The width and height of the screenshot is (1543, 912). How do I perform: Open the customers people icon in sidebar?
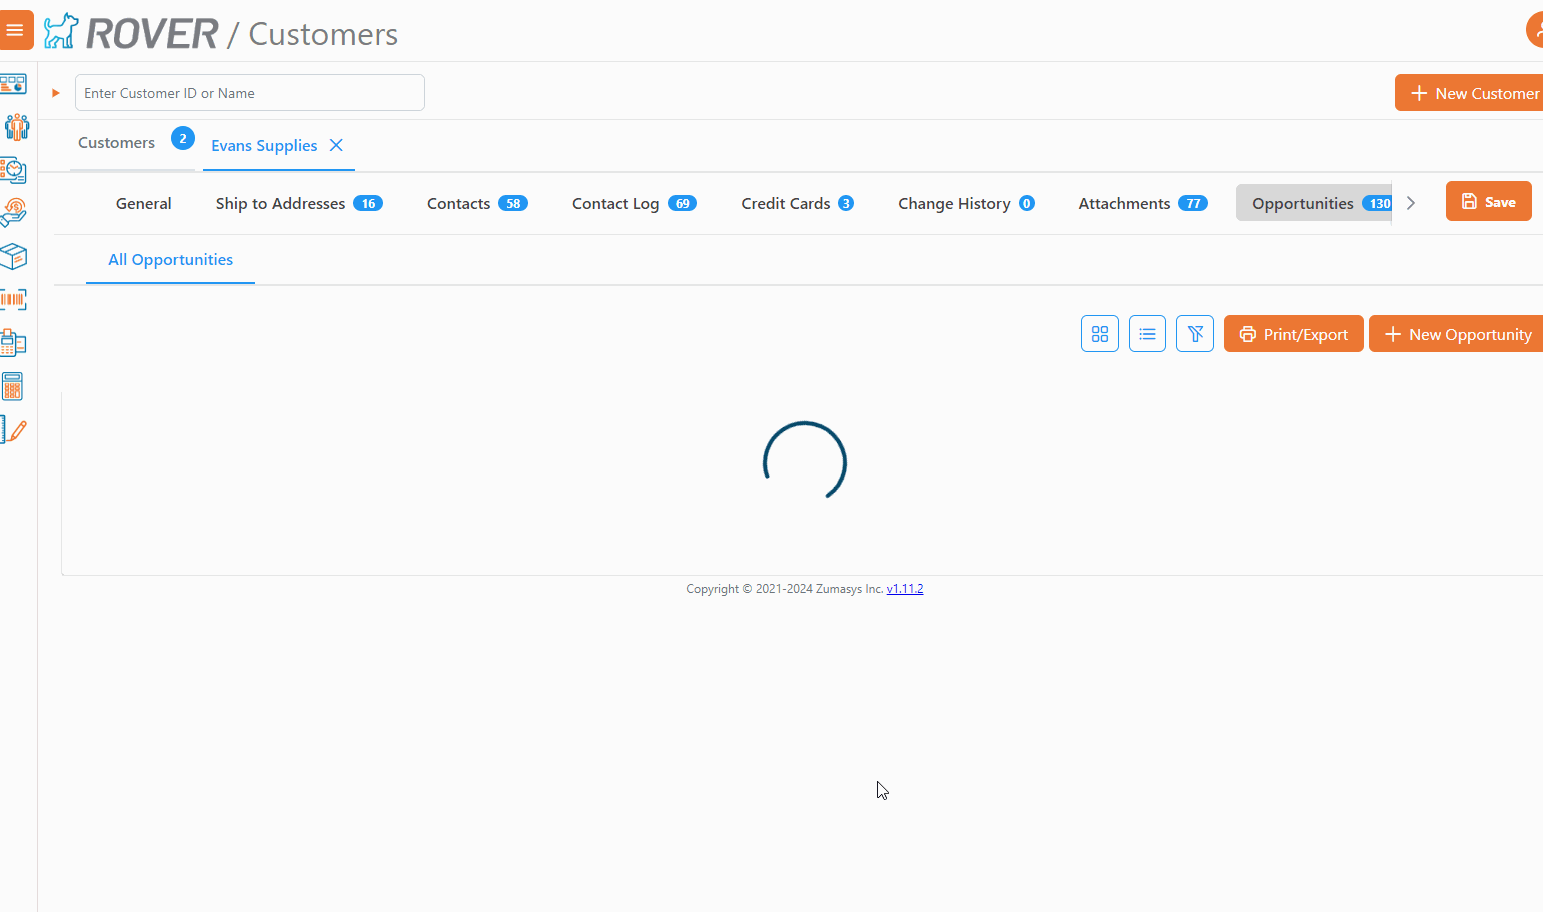[x=16, y=127]
